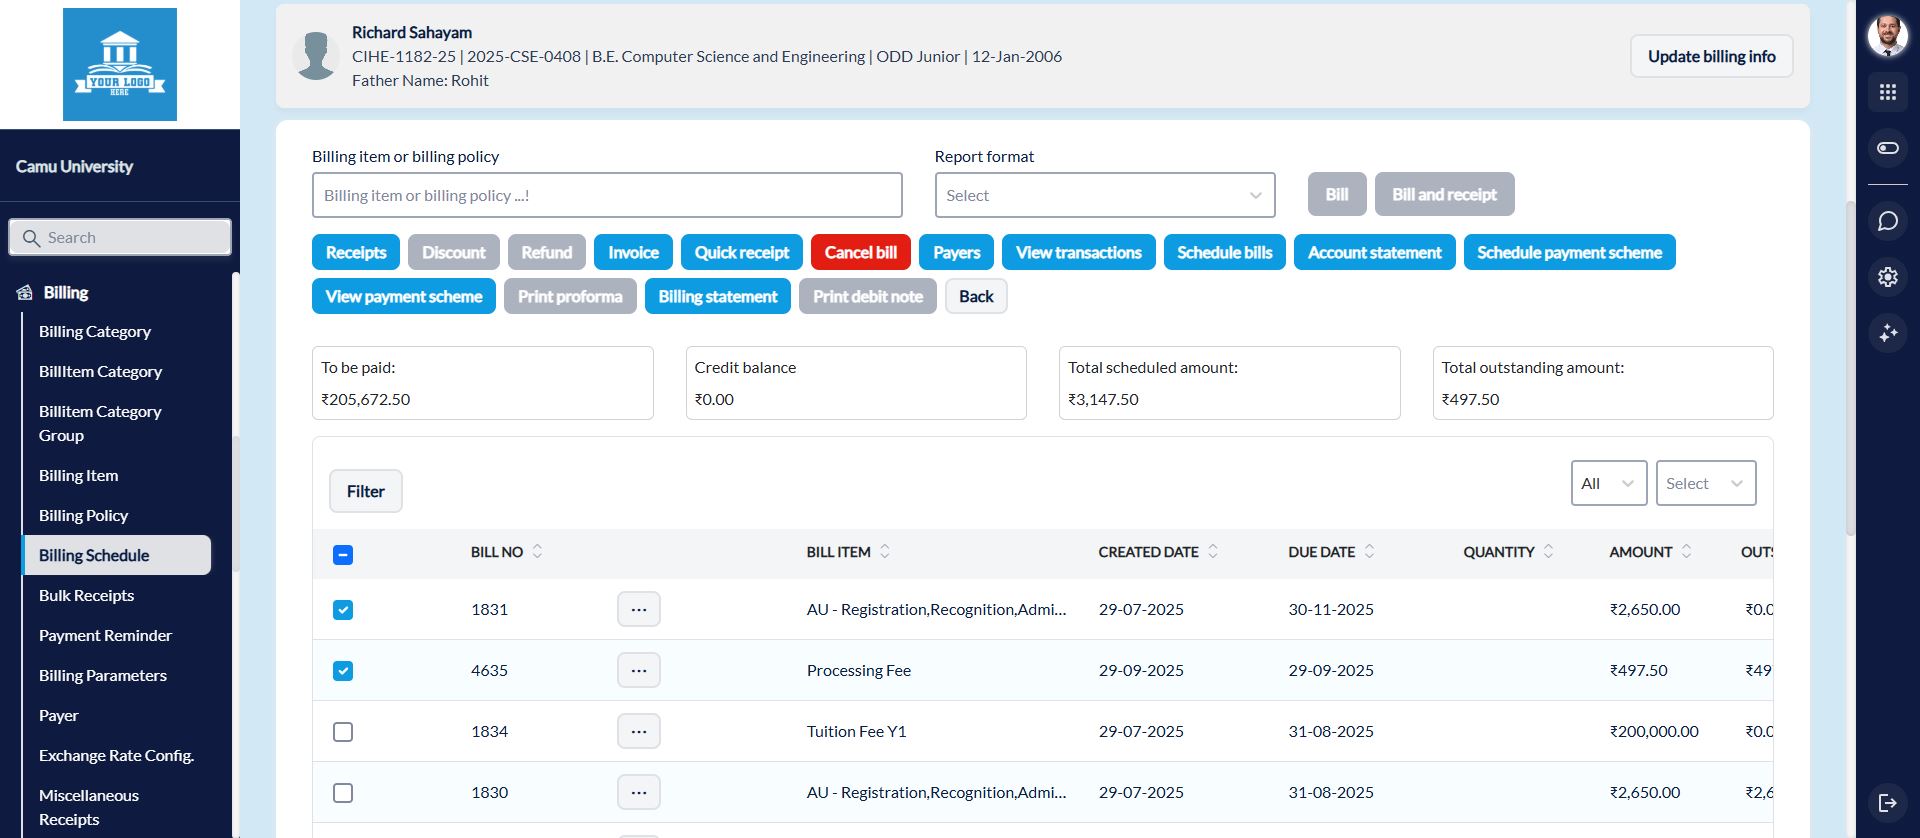Open ellipsis actions for bill 1830
The width and height of the screenshot is (1920, 838).
(x=639, y=792)
